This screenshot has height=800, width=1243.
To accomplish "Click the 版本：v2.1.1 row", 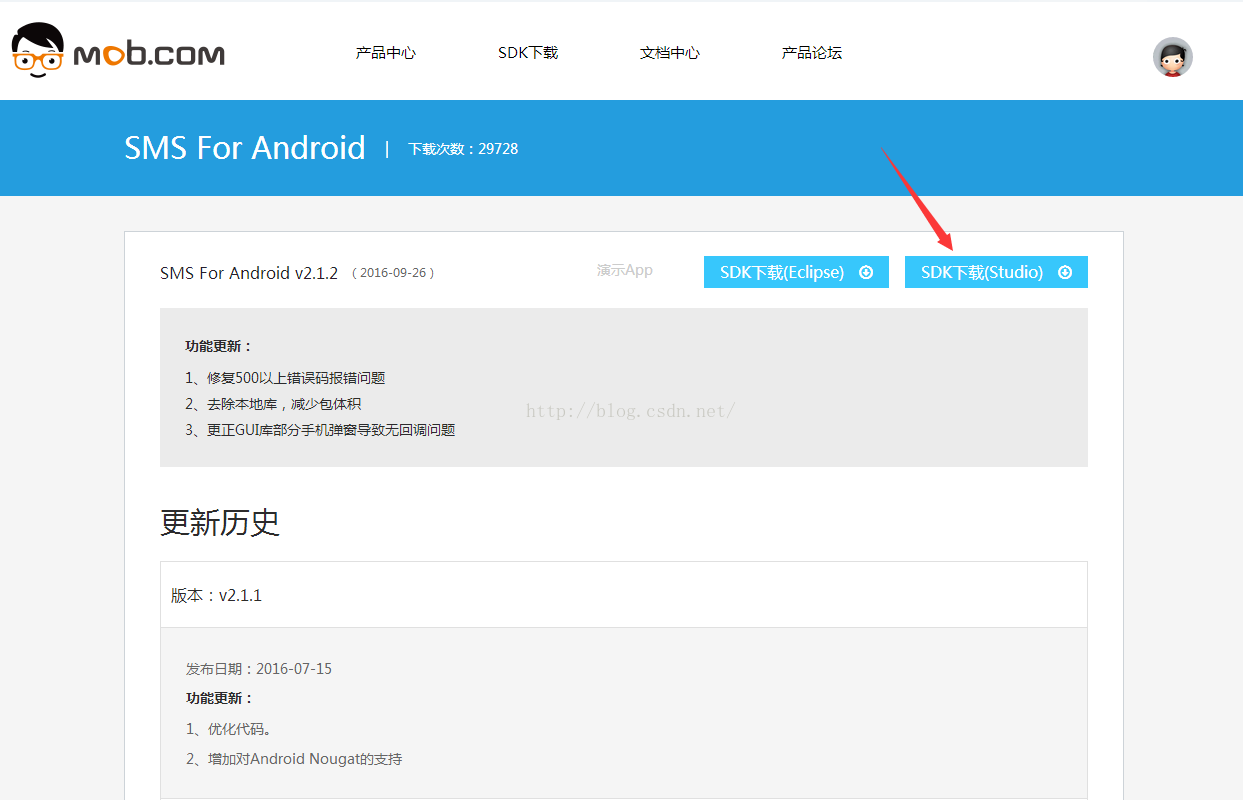I will [x=624, y=595].
